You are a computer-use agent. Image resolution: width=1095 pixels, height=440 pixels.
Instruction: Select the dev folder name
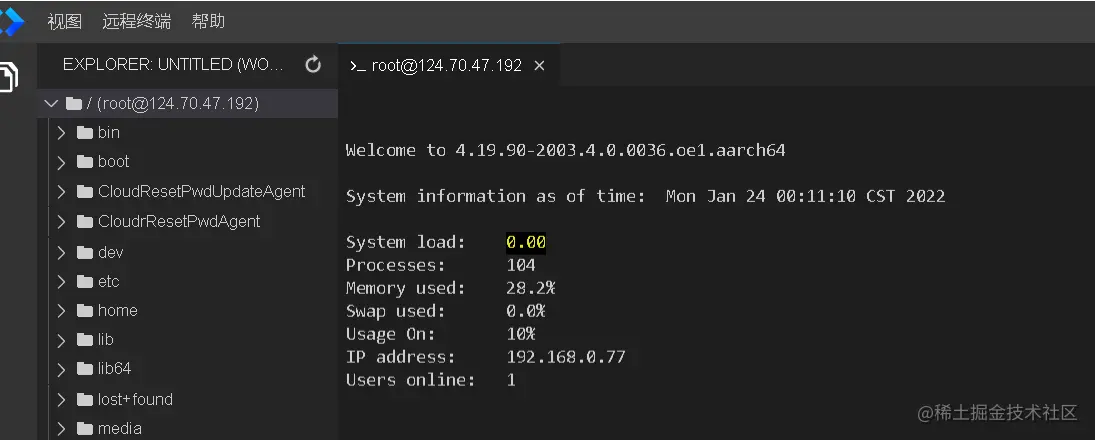click(x=110, y=252)
